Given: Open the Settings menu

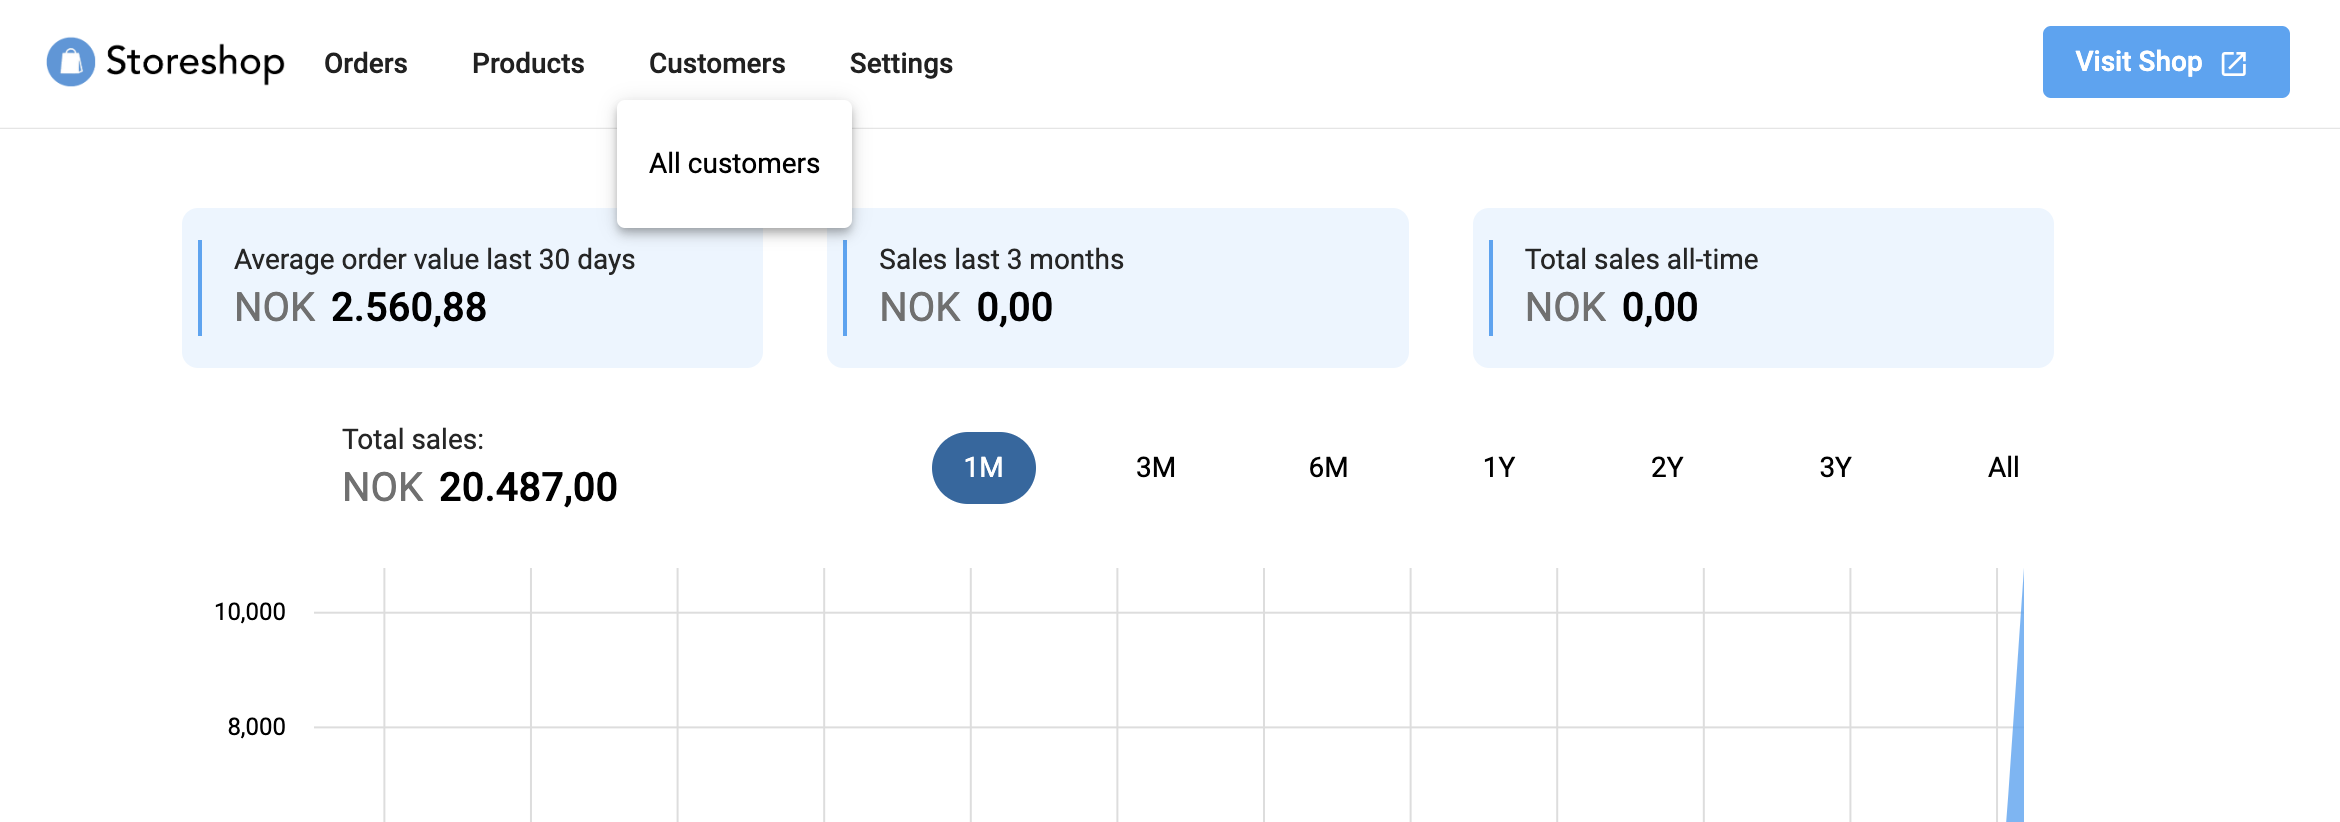Looking at the screenshot, I should coord(900,63).
